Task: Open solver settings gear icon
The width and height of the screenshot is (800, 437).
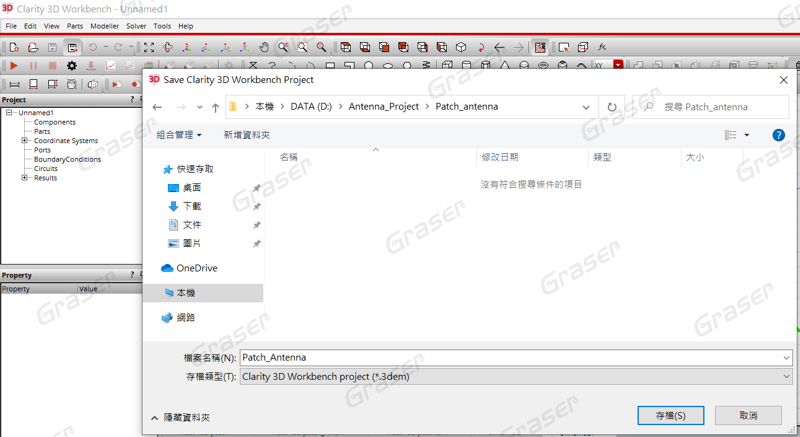Action: click(x=72, y=66)
